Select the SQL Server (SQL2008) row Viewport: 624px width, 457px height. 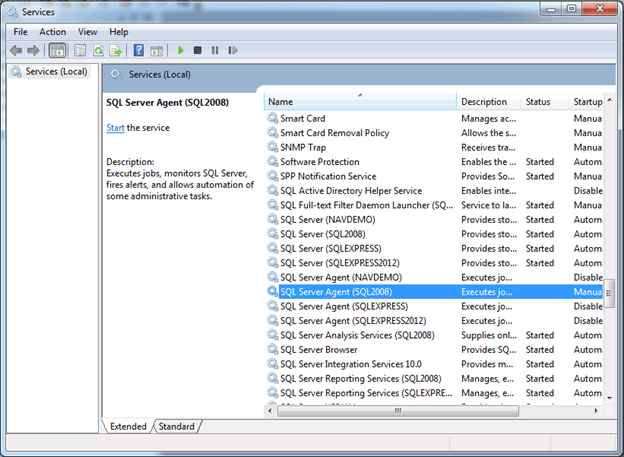435,234
